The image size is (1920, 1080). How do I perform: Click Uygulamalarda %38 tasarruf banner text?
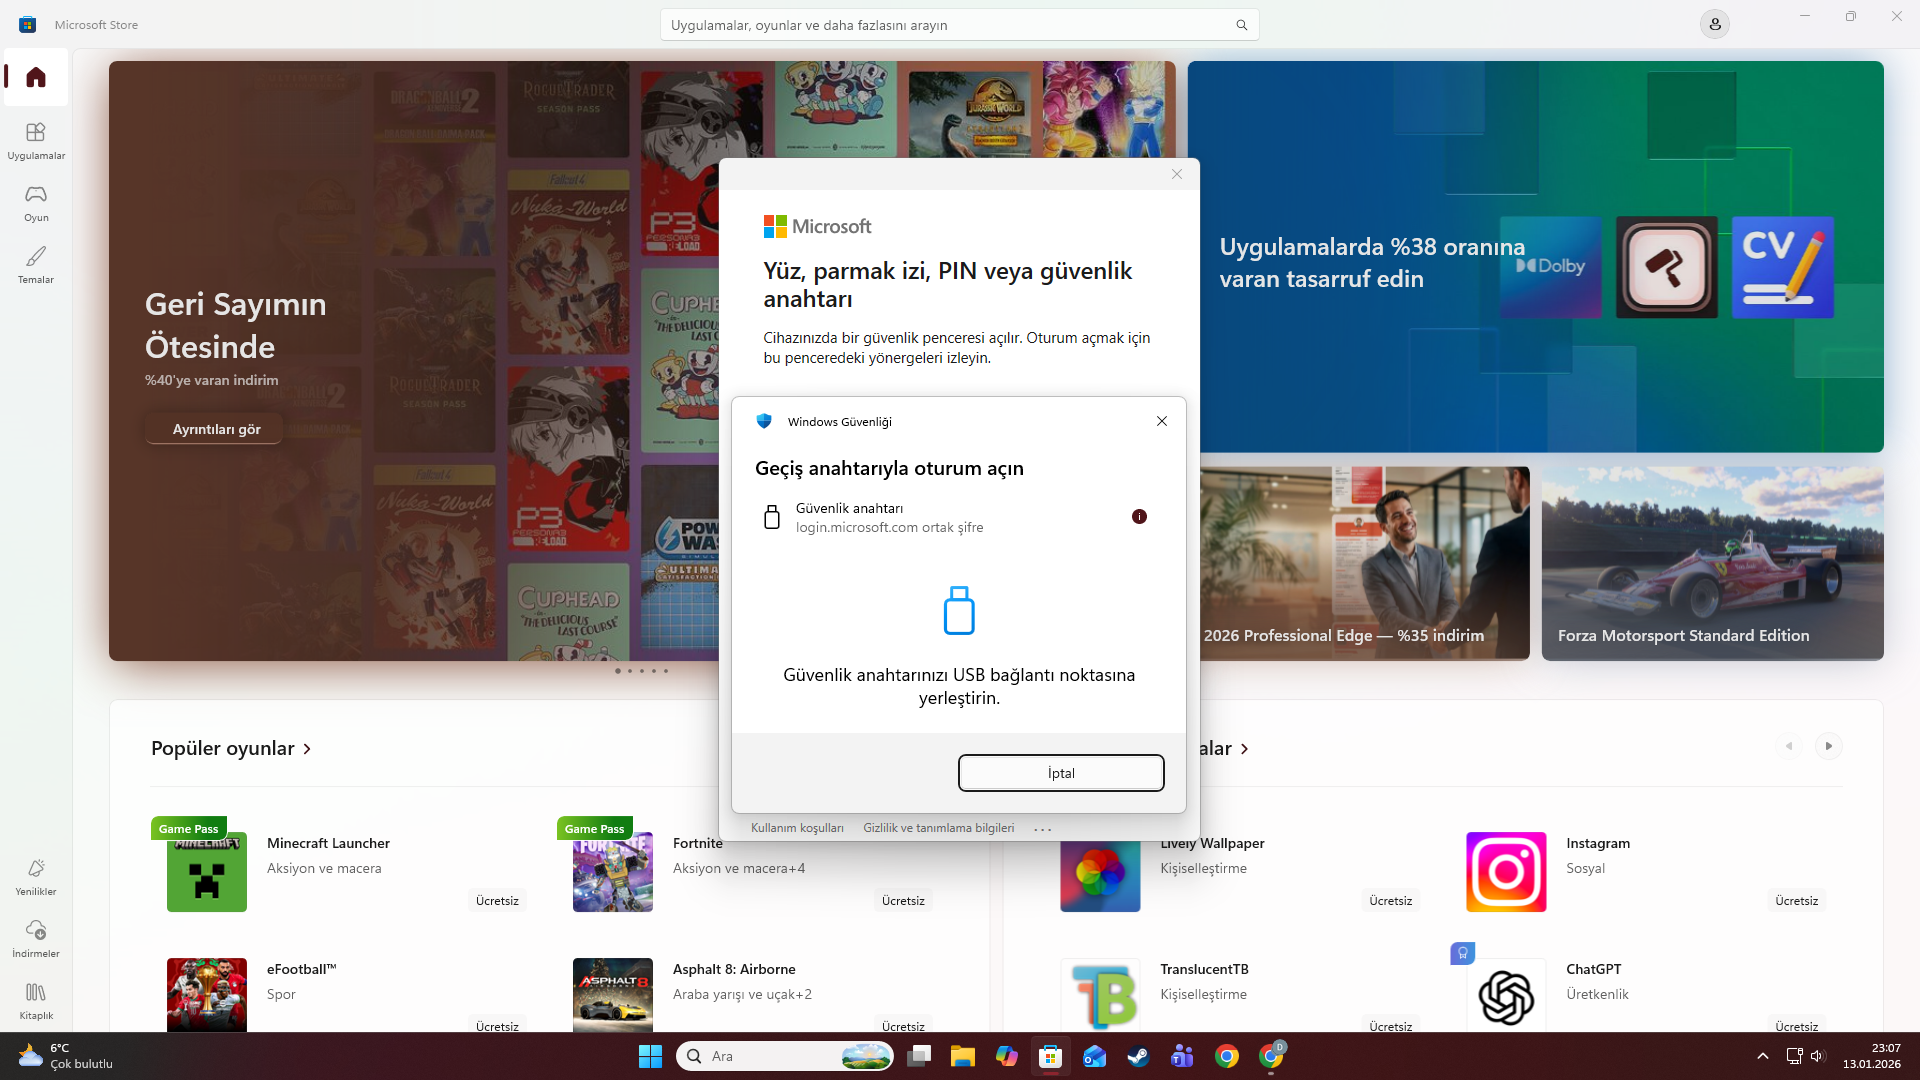pyautogui.click(x=1372, y=263)
